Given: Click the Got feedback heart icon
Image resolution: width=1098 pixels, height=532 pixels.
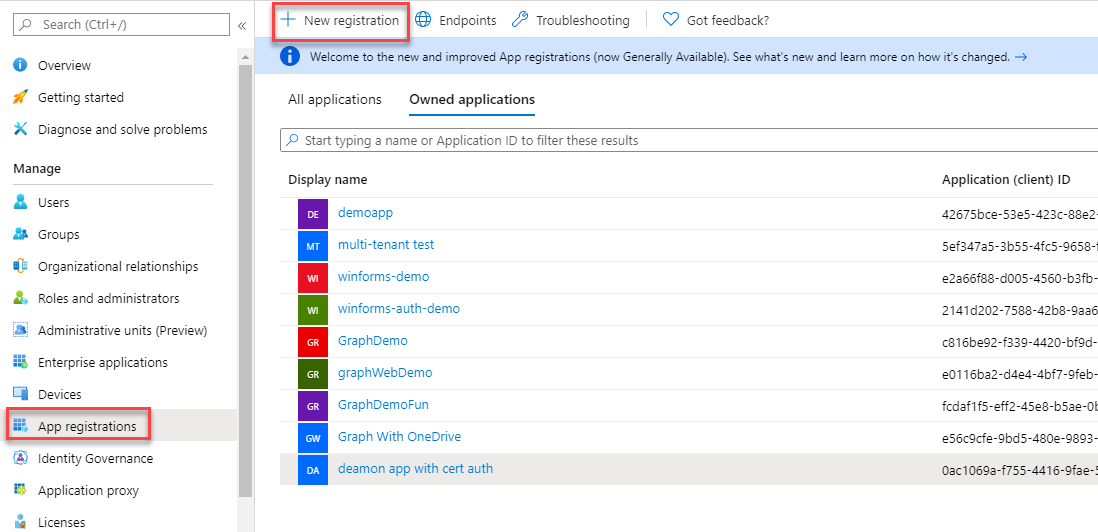Looking at the screenshot, I should pos(671,20).
